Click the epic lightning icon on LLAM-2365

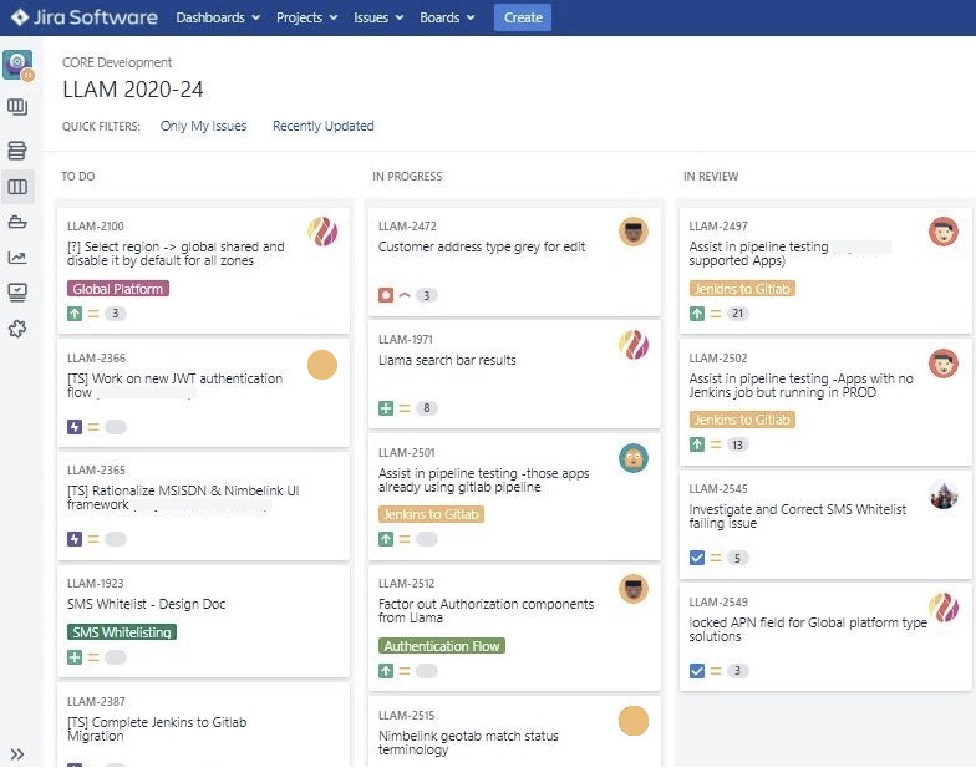(x=75, y=539)
